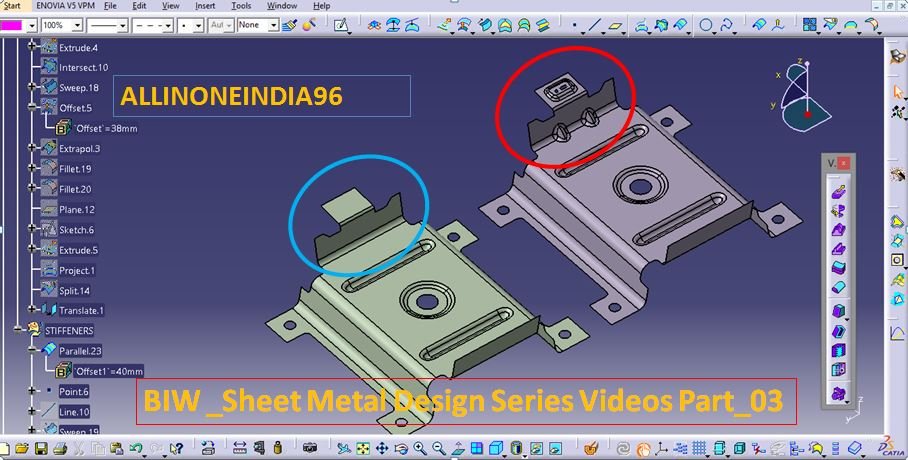This screenshot has width=908, height=460.
Task: Open the Insert menu
Action: click(205, 6)
